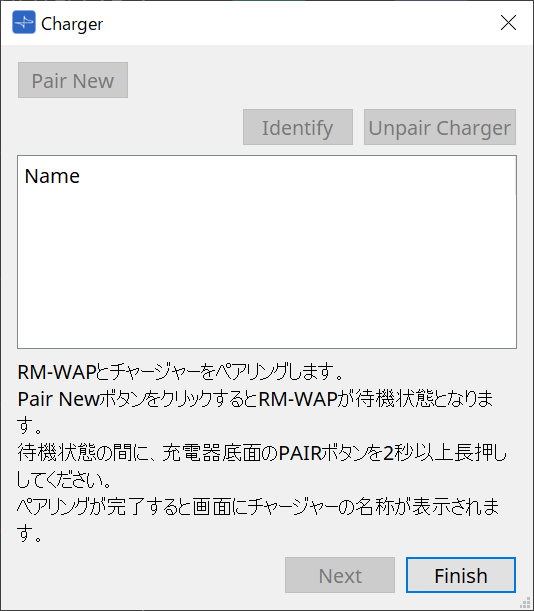Select the focused Finish button
Screen dimensions: 534x611
point(461,575)
